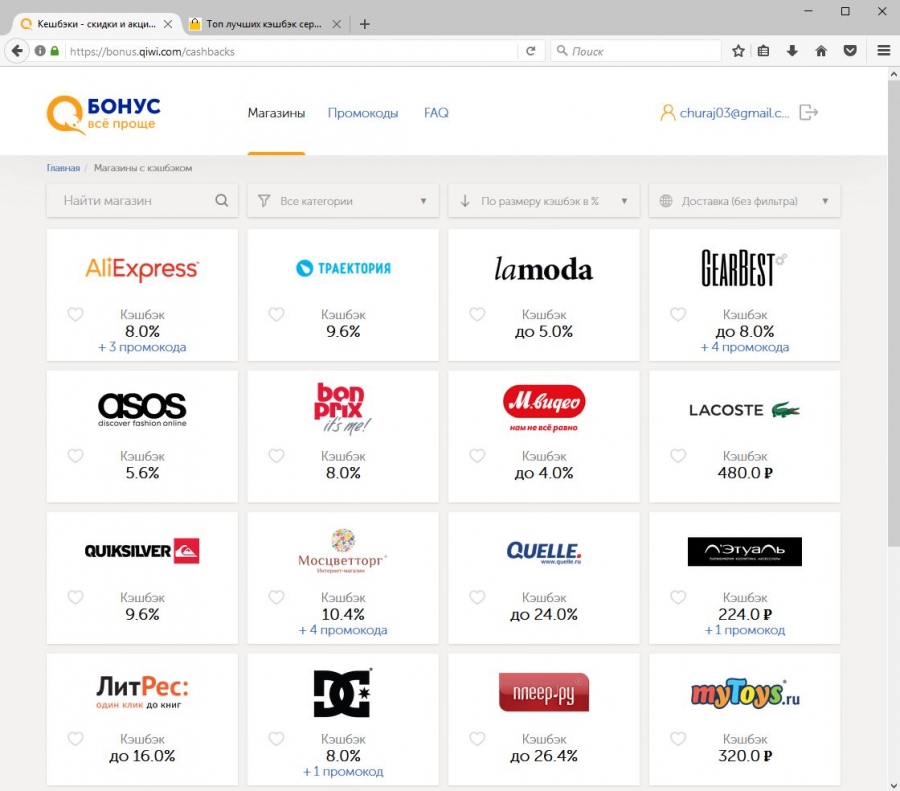This screenshot has height=791, width=900.
Task: Open Л'Этуаль +1 промокод link
Action: click(744, 630)
